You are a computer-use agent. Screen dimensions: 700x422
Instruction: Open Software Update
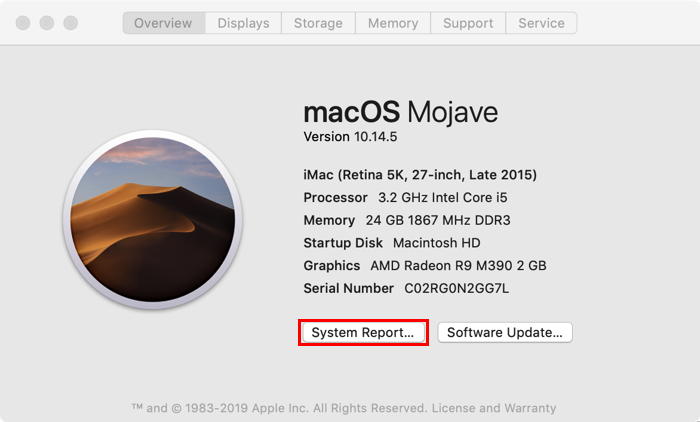(505, 333)
